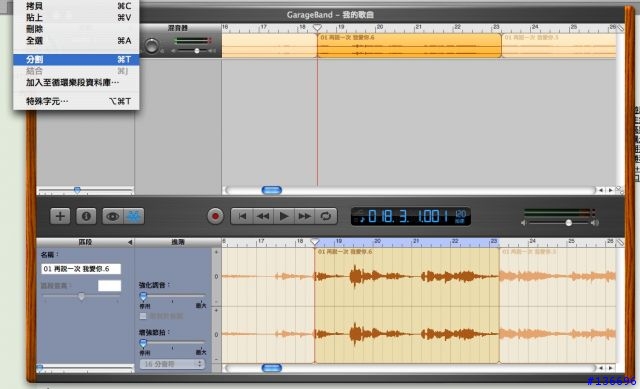This screenshot has width=640, height=389.
Task: Open the 特殊字元 (Special Characters) menu entry
Action: pos(76,101)
